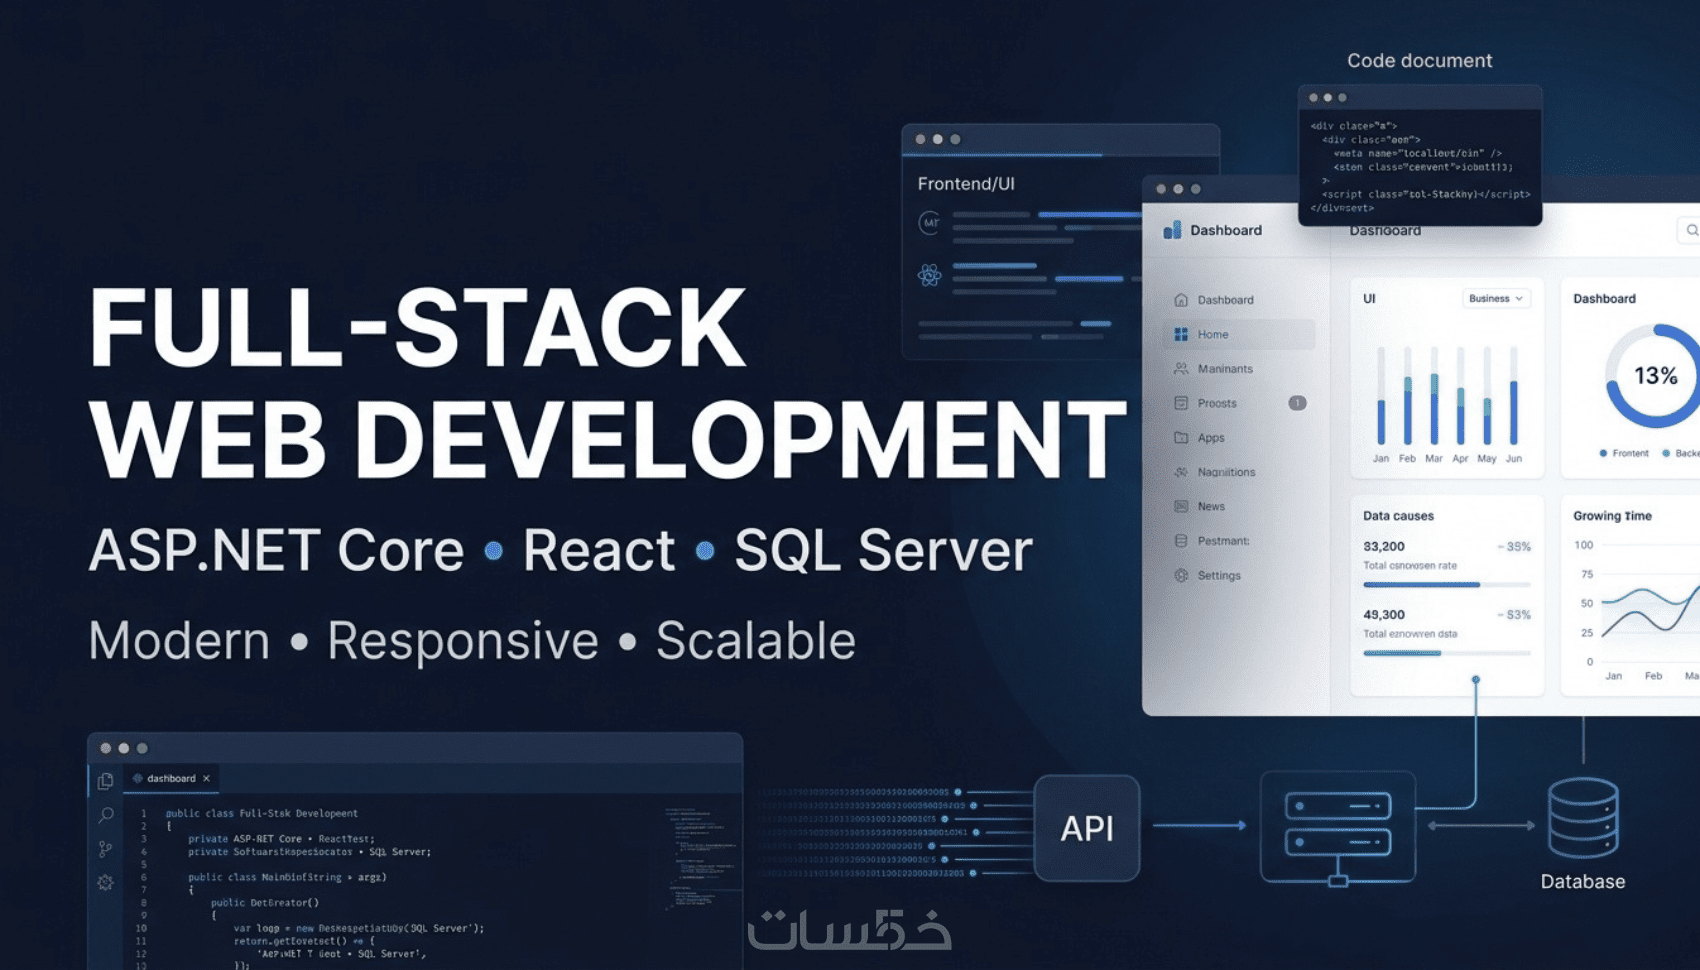Click the line "private ASP-RET Core • ReactTest;"
Screen dimensions: 1700x970
click(x=282, y=839)
